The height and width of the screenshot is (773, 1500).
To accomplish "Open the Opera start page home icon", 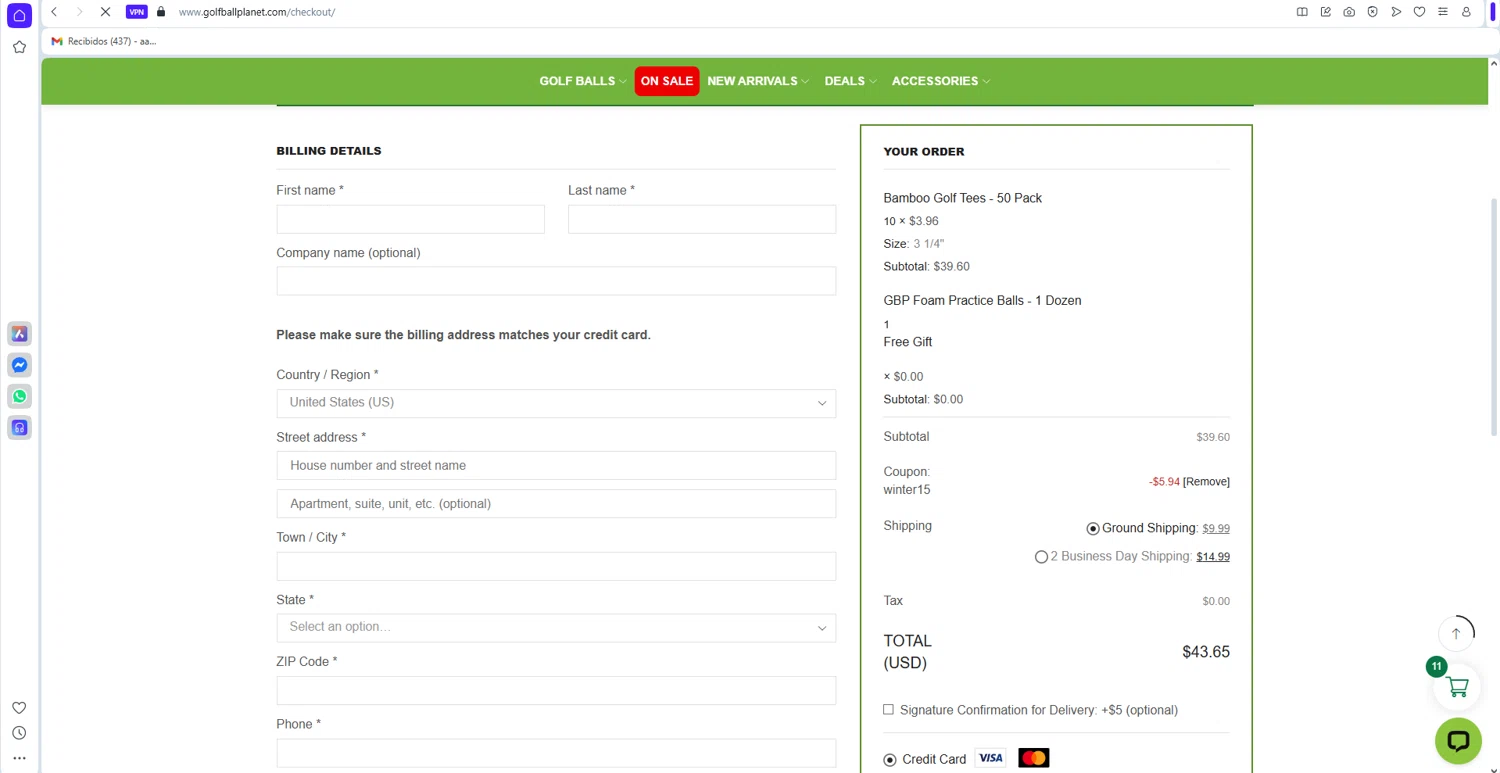I will (x=19, y=16).
